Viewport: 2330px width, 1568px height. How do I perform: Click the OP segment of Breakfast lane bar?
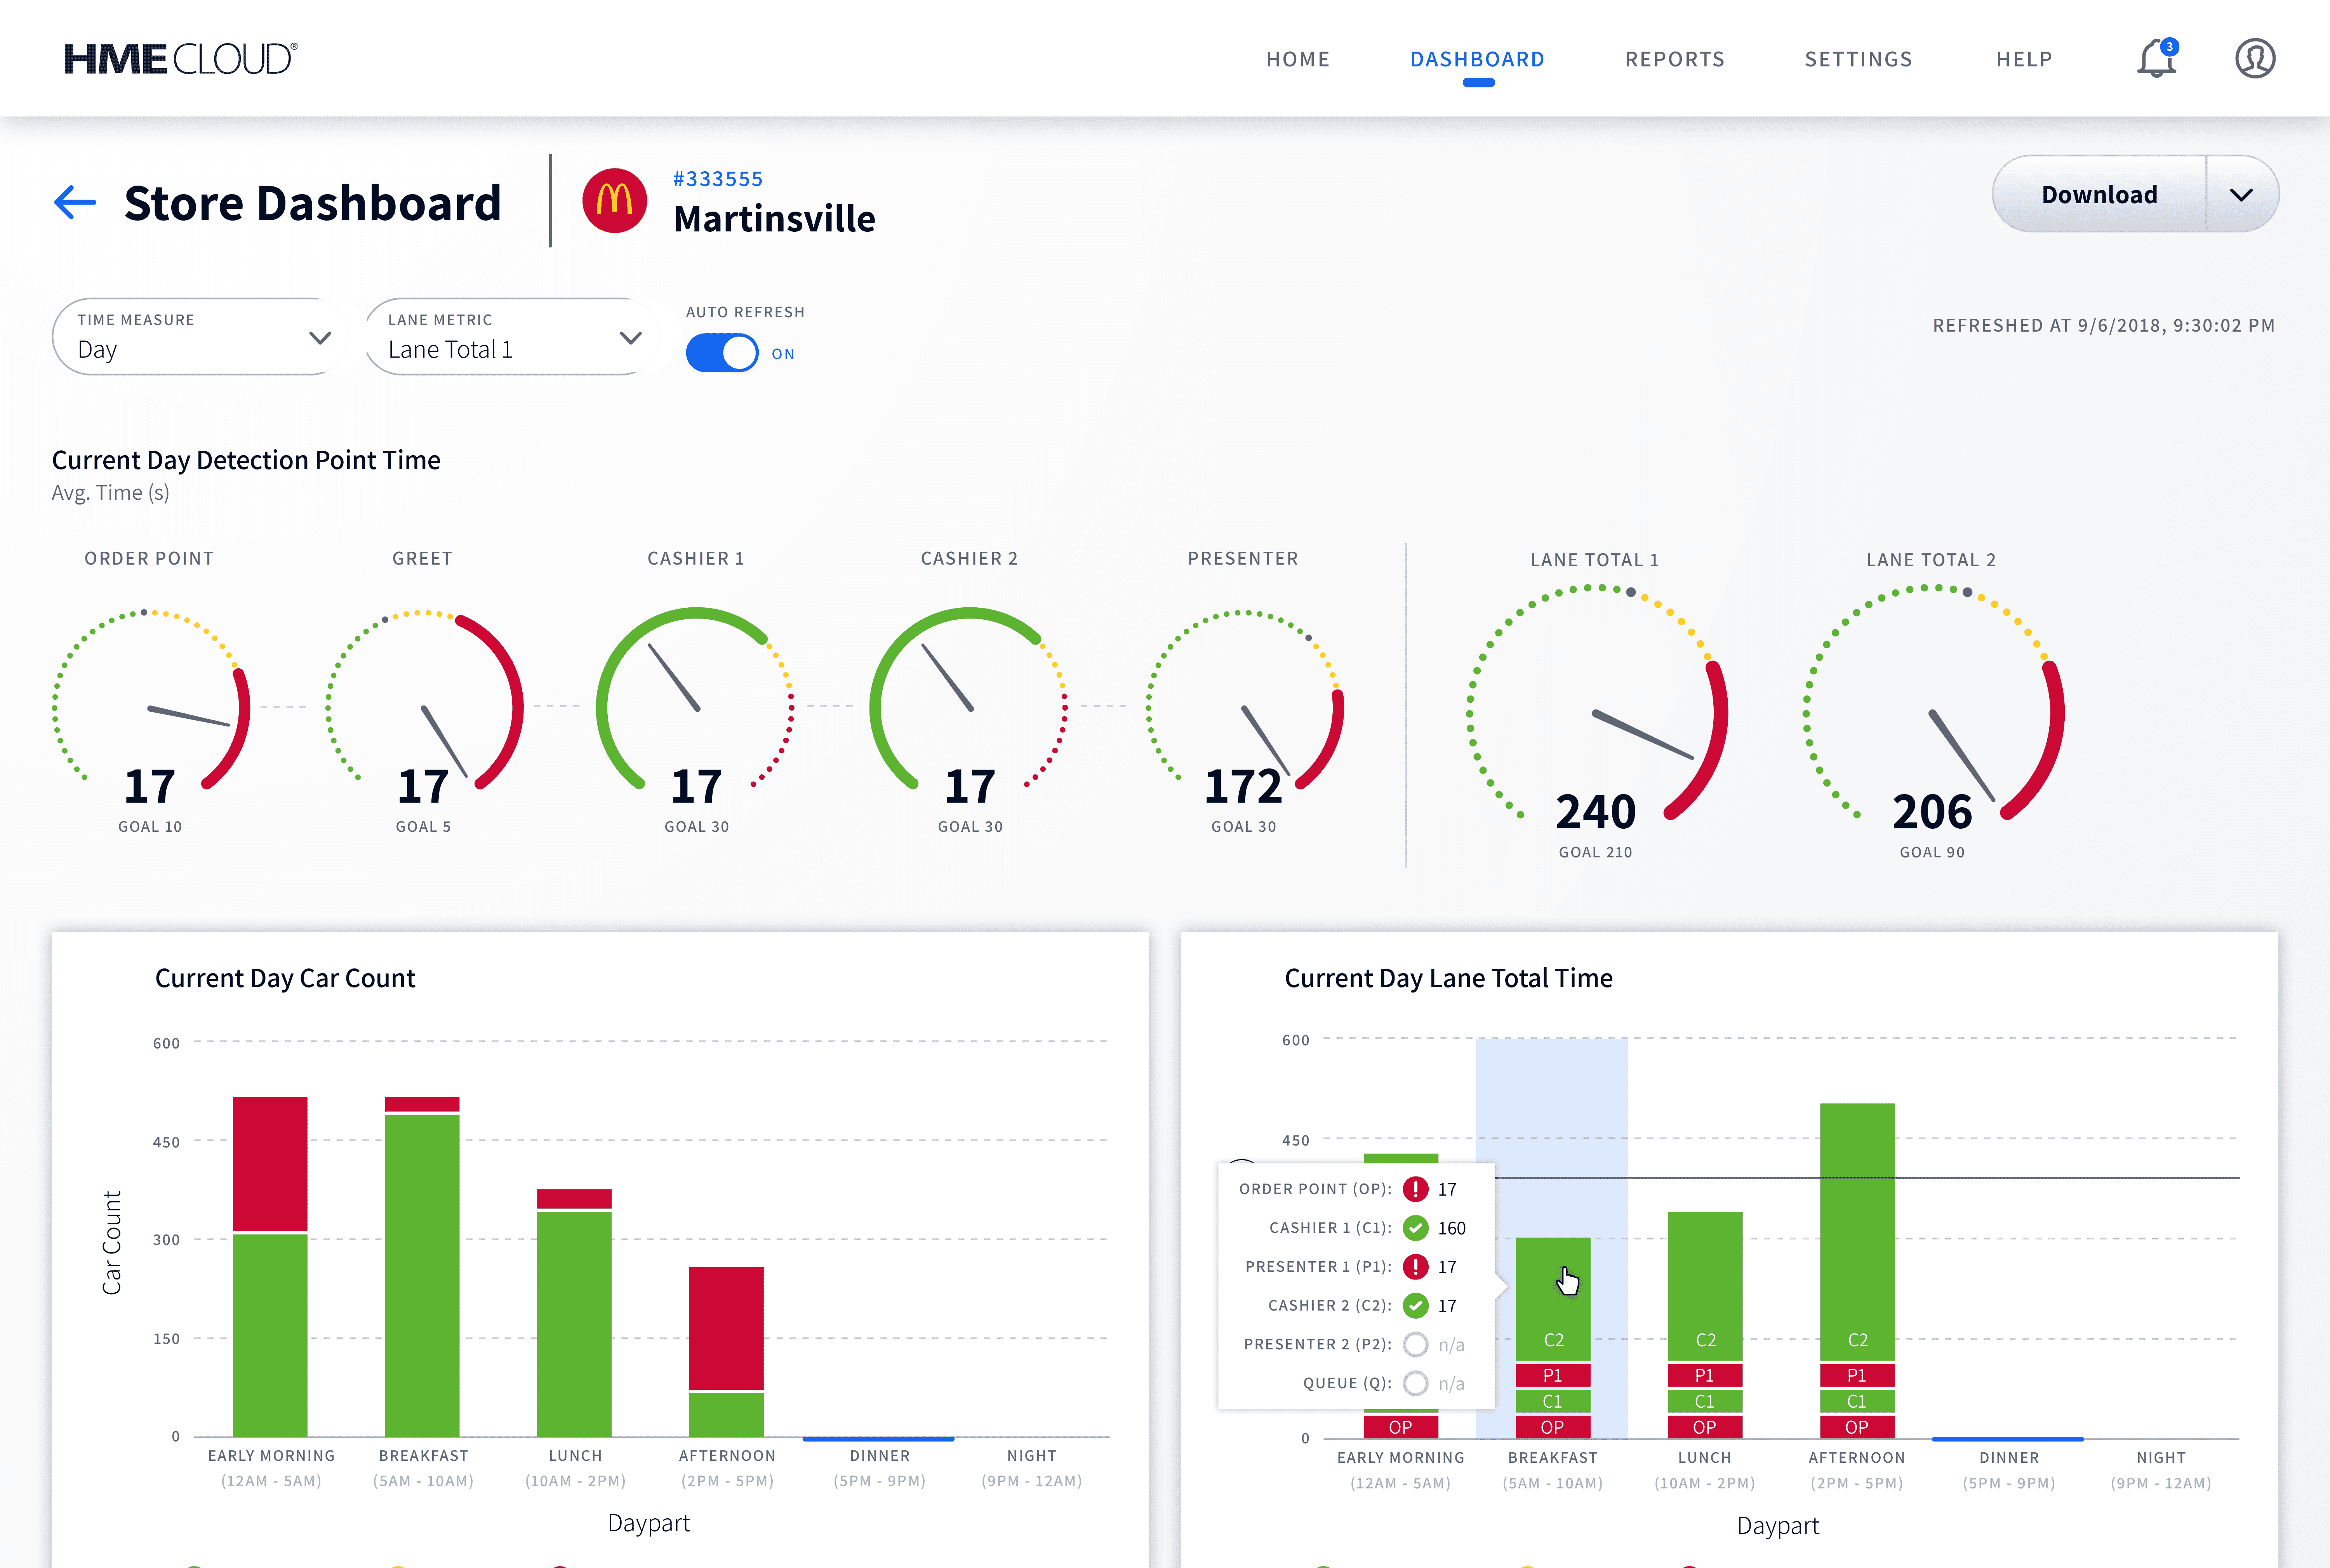[1553, 1427]
